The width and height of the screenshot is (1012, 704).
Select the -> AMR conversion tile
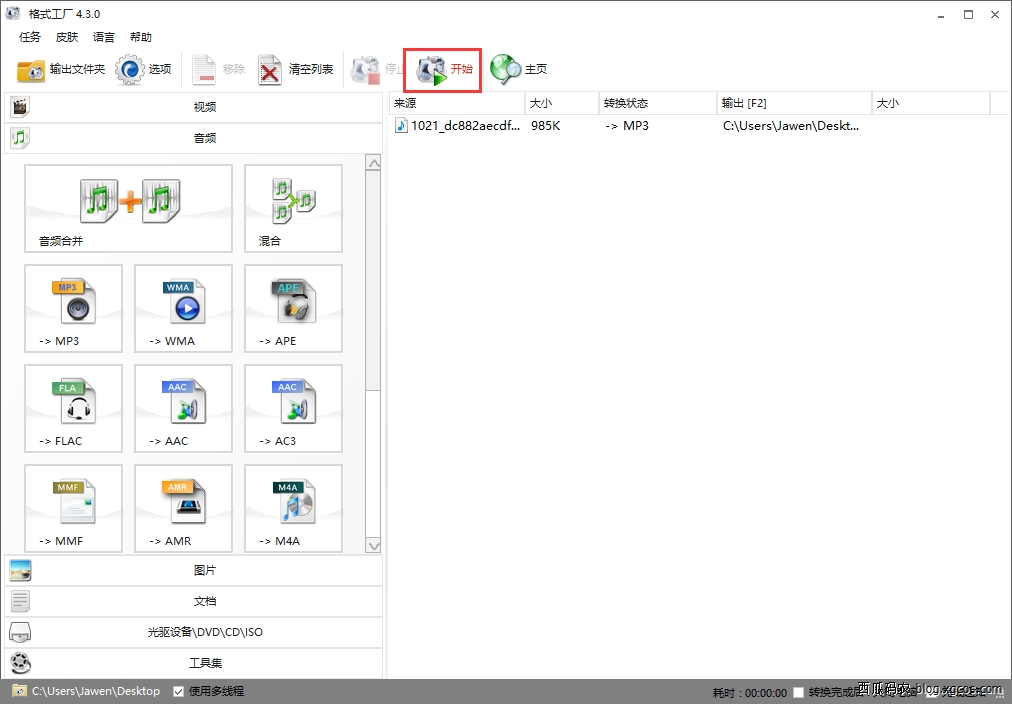point(183,508)
